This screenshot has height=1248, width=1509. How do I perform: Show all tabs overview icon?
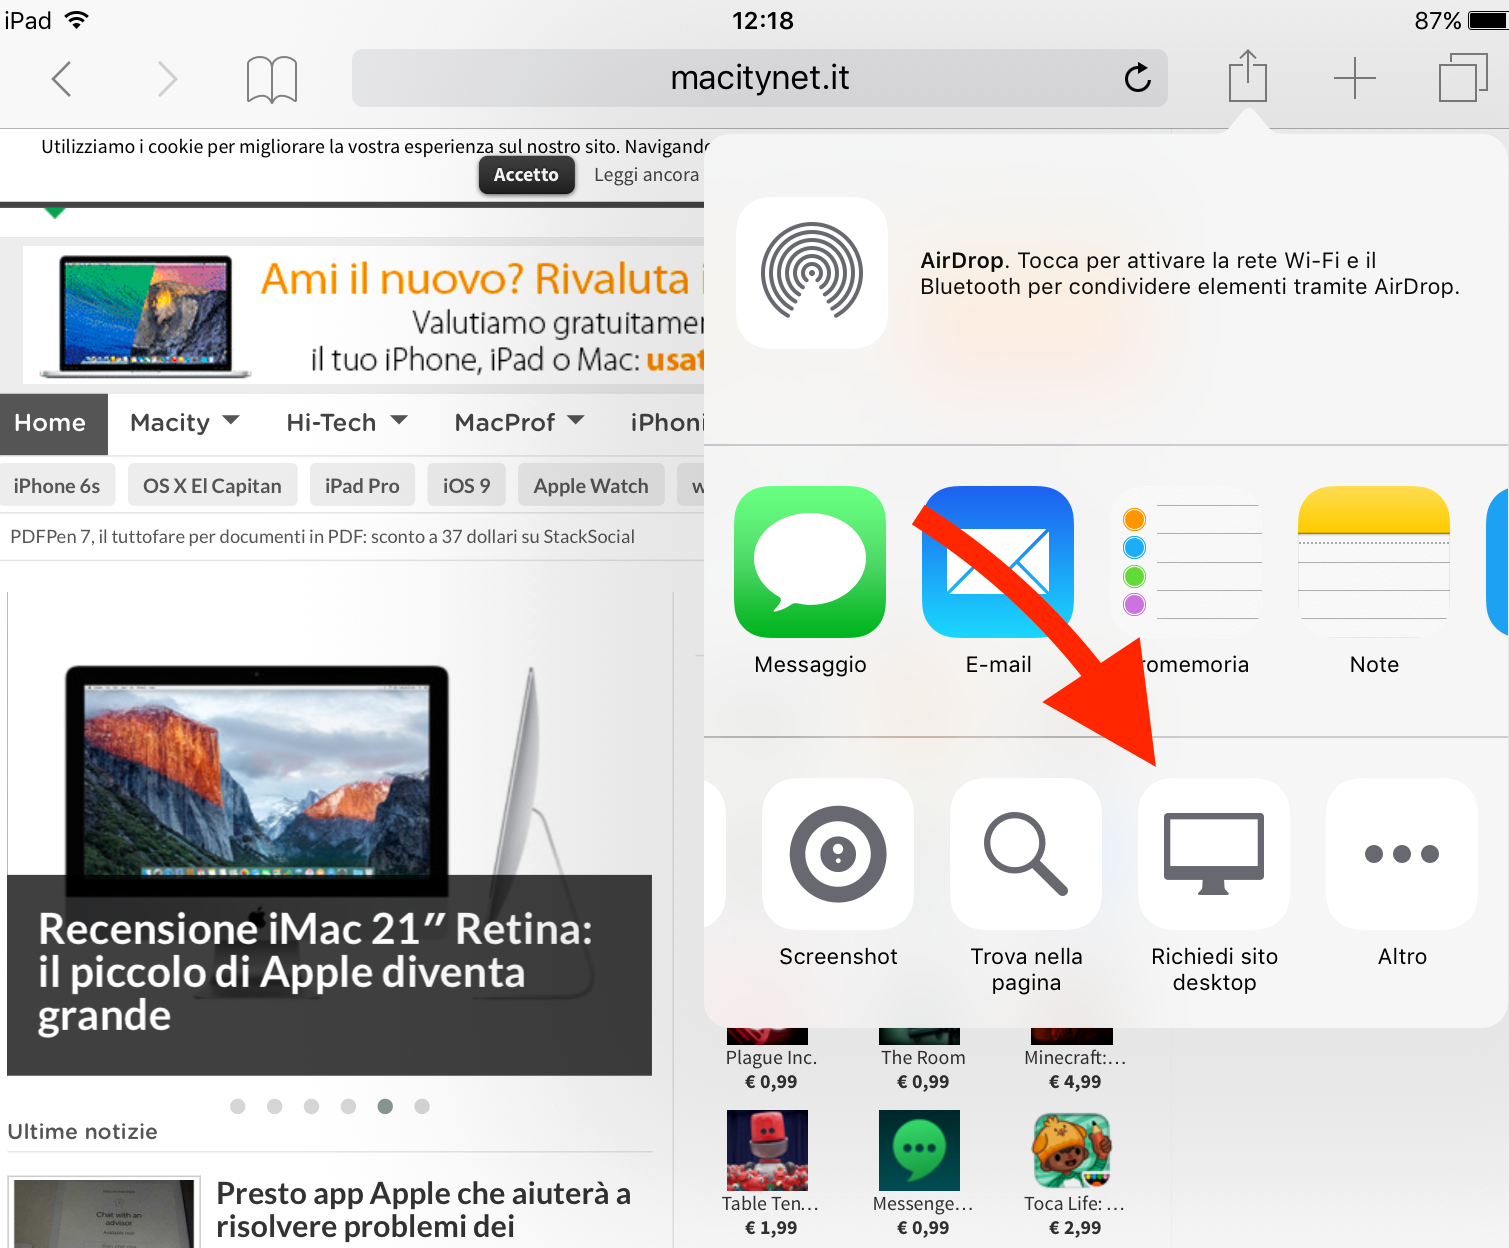tap(1463, 77)
